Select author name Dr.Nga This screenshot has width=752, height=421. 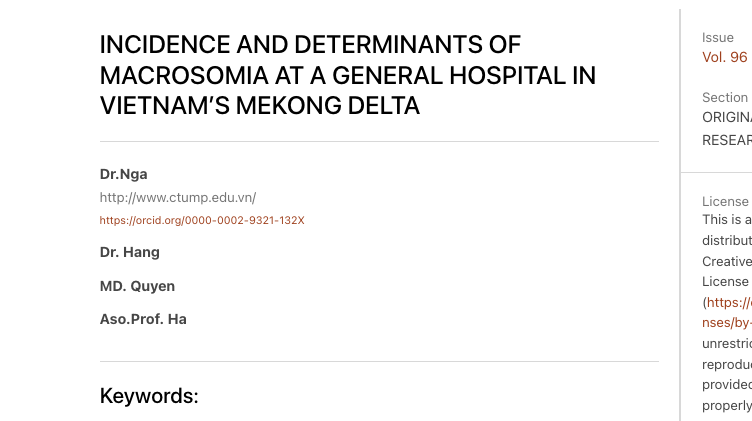coord(123,174)
